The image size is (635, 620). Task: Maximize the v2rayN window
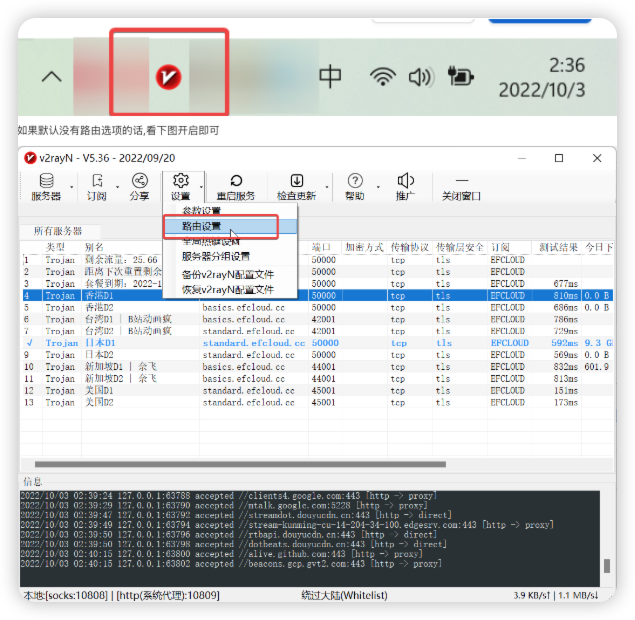tap(559, 158)
